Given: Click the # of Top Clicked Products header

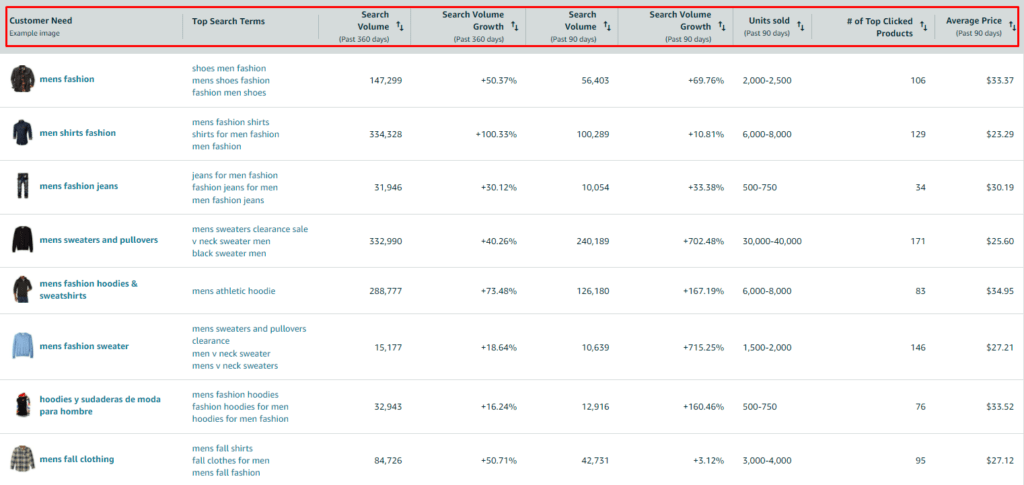Looking at the screenshot, I should (x=880, y=27).
